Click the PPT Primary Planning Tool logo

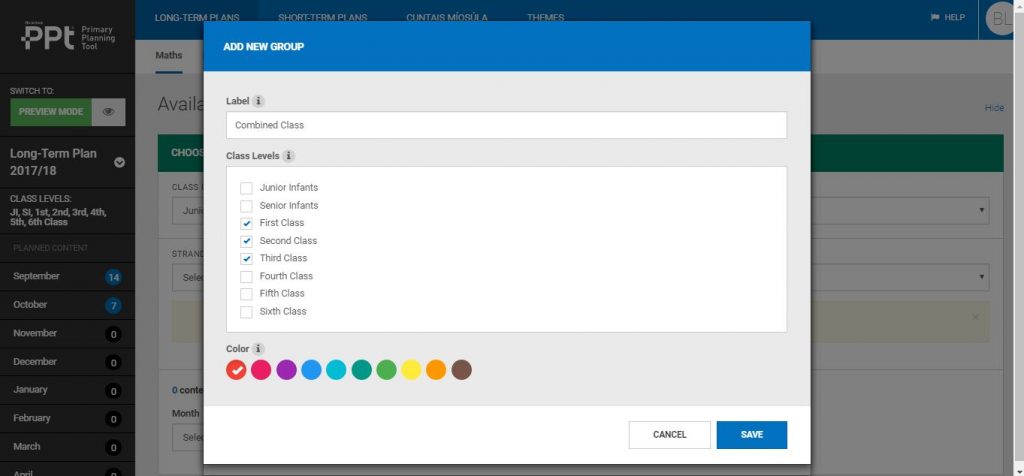click(67, 36)
